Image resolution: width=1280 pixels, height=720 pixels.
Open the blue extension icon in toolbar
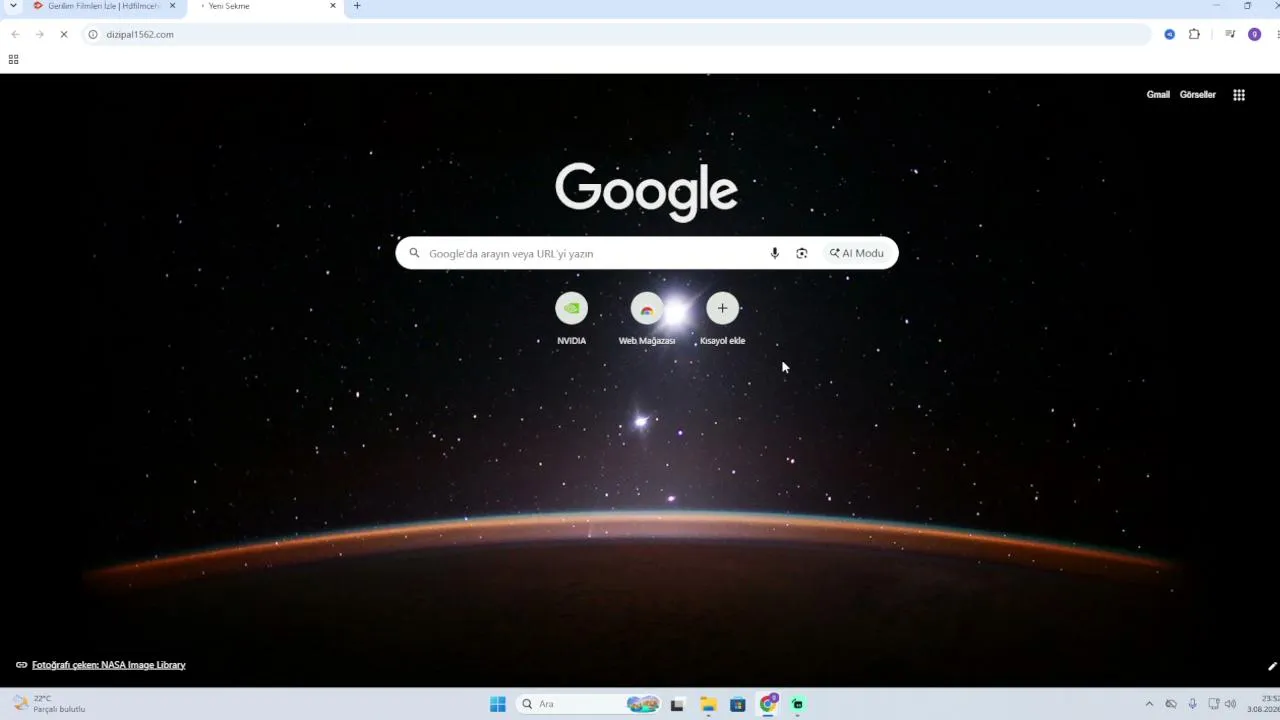[1169, 34]
